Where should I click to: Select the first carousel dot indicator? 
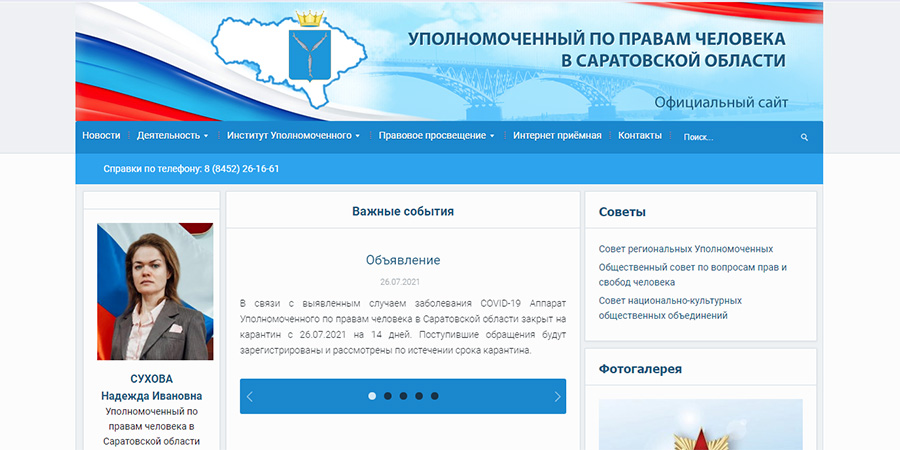pos(372,396)
